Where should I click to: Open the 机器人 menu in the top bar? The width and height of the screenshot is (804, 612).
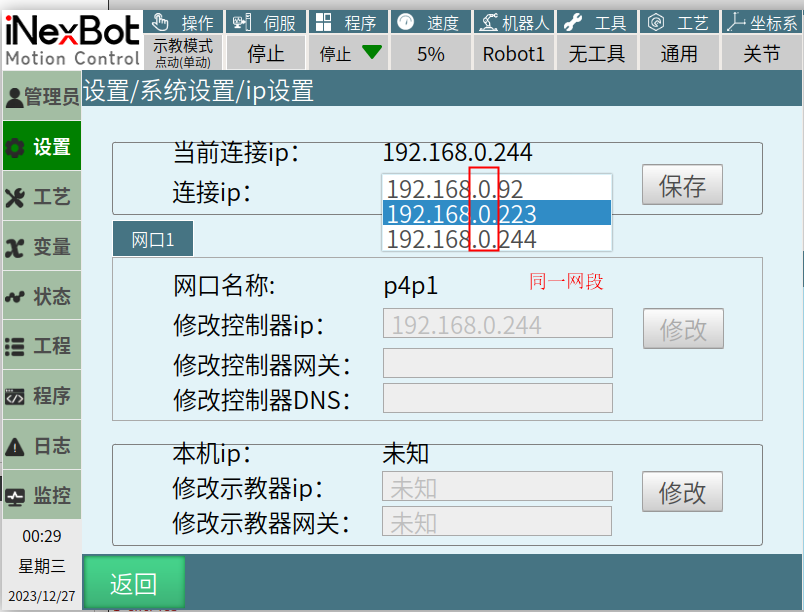pos(514,22)
